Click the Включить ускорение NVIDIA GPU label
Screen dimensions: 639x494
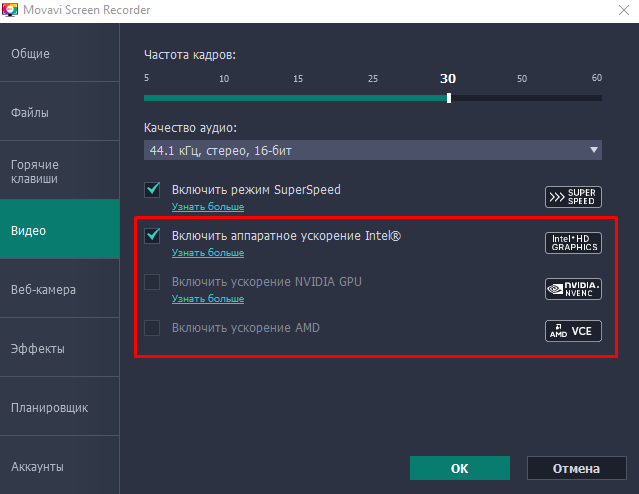click(x=267, y=282)
